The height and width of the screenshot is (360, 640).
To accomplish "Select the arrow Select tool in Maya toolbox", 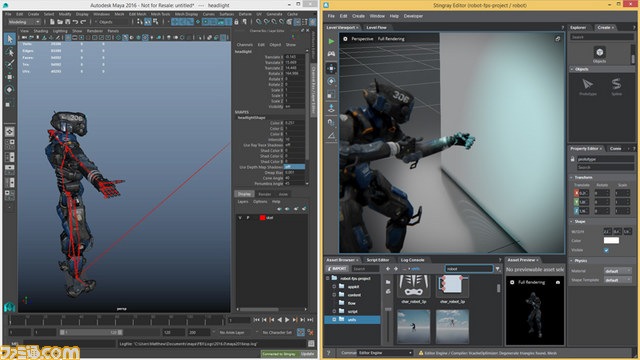I will 9,39.
